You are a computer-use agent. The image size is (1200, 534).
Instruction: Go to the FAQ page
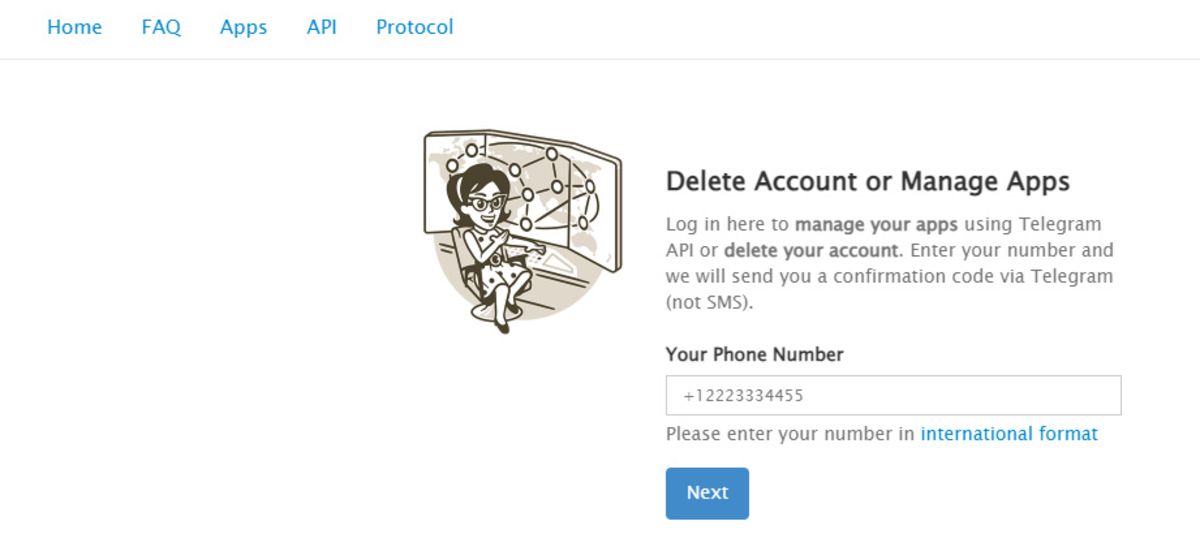click(x=161, y=28)
